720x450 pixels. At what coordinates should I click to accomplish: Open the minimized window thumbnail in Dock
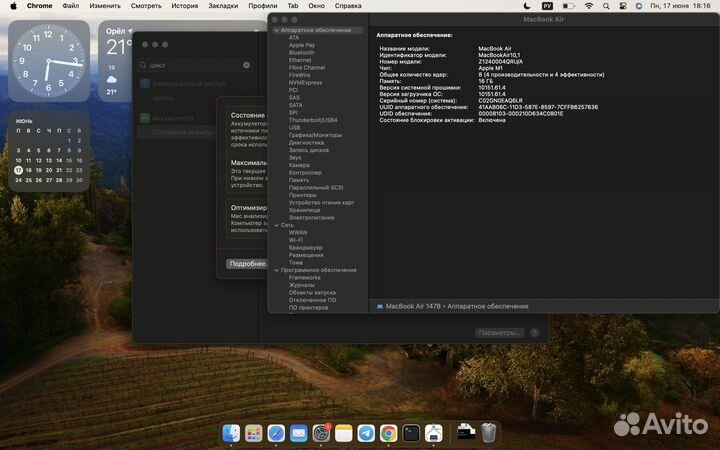click(x=466, y=432)
